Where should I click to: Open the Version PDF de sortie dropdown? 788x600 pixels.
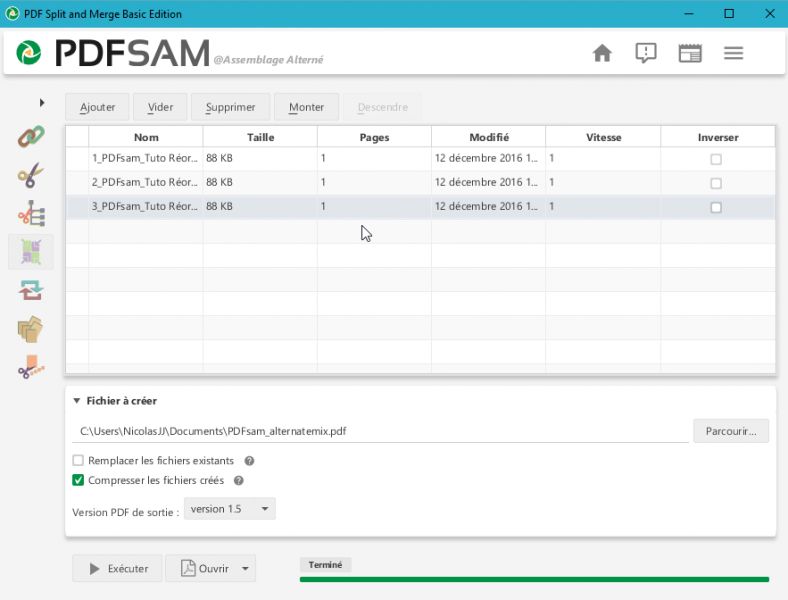(x=230, y=509)
